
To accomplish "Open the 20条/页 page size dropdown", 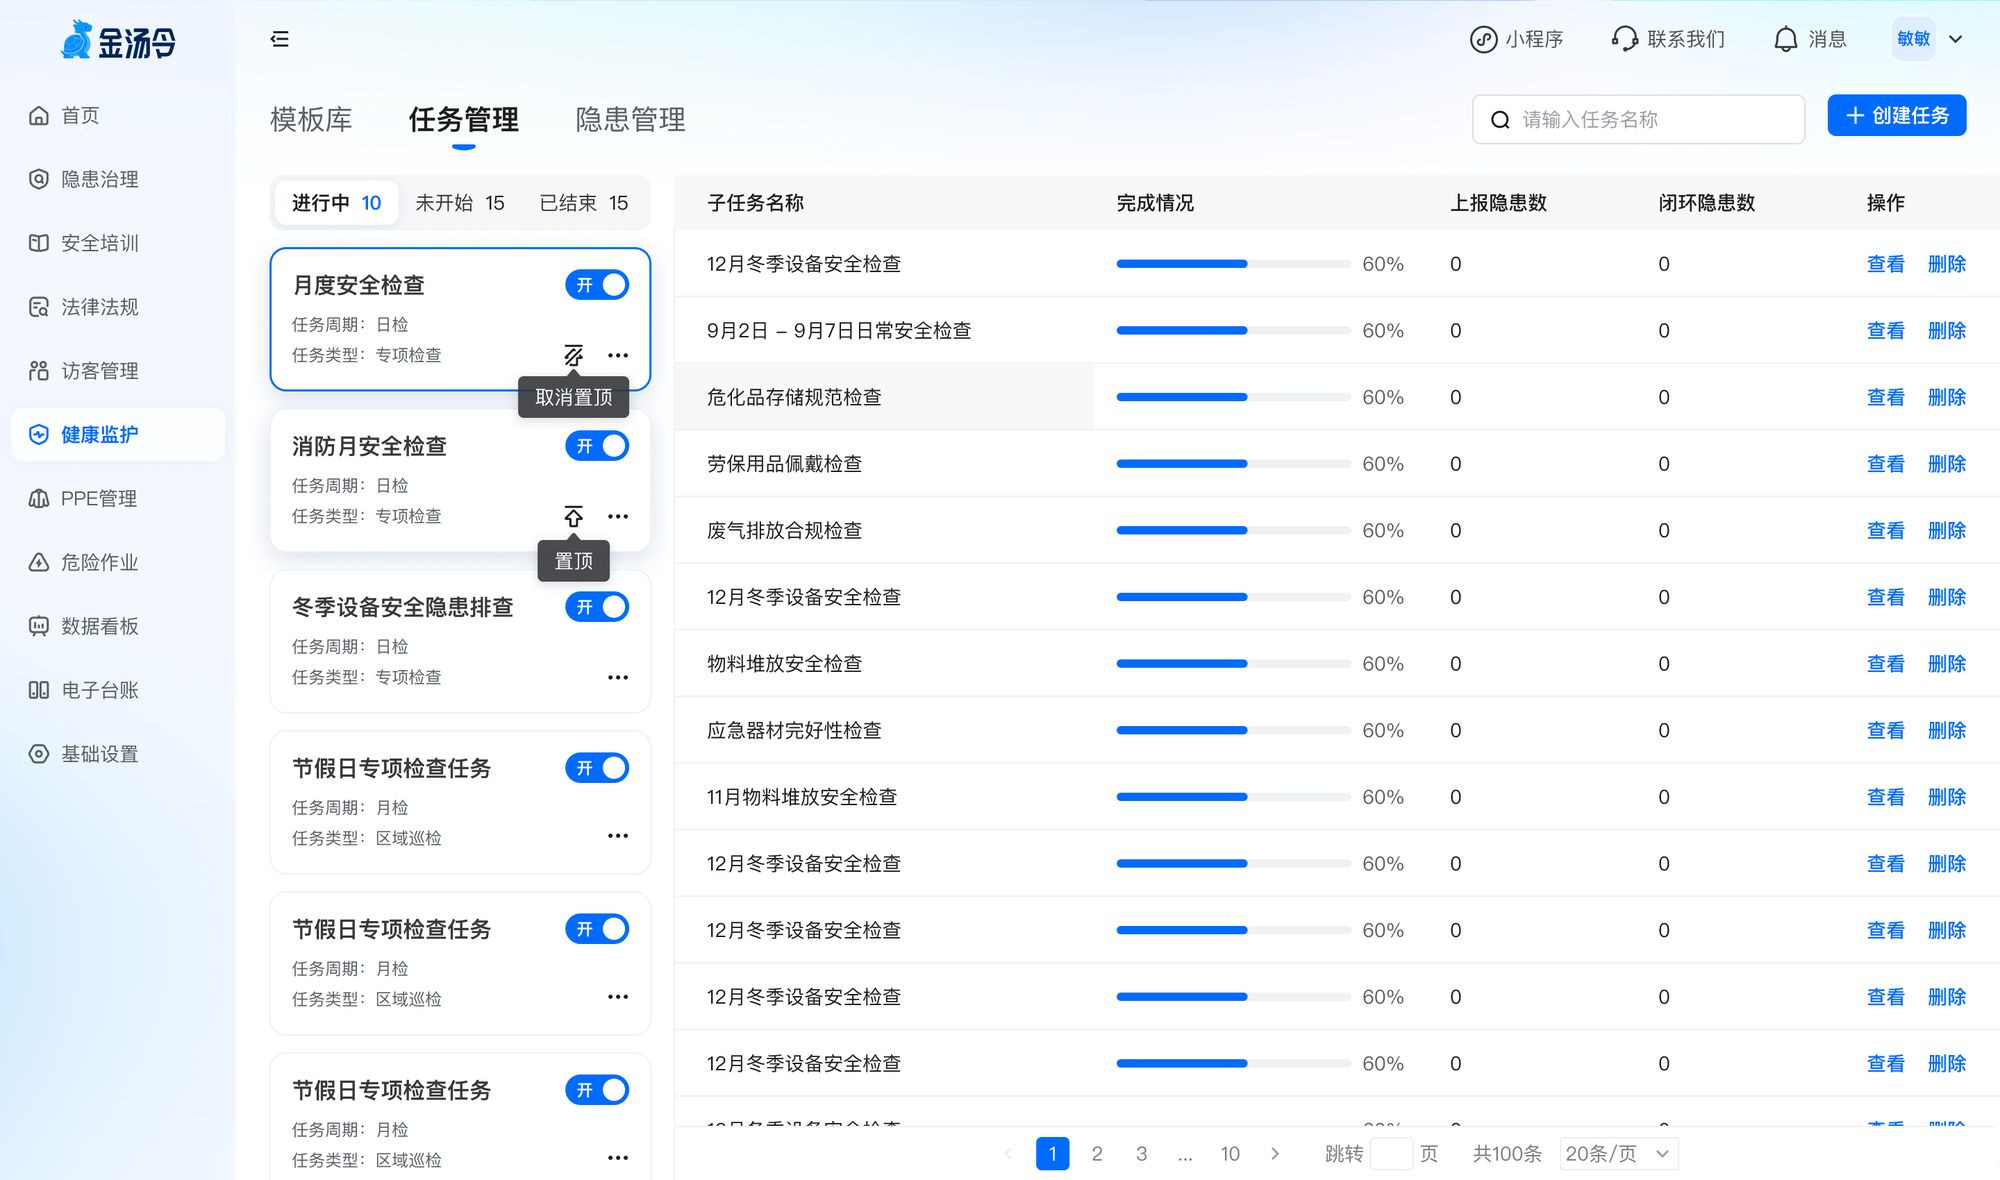I will 1618,1154.
